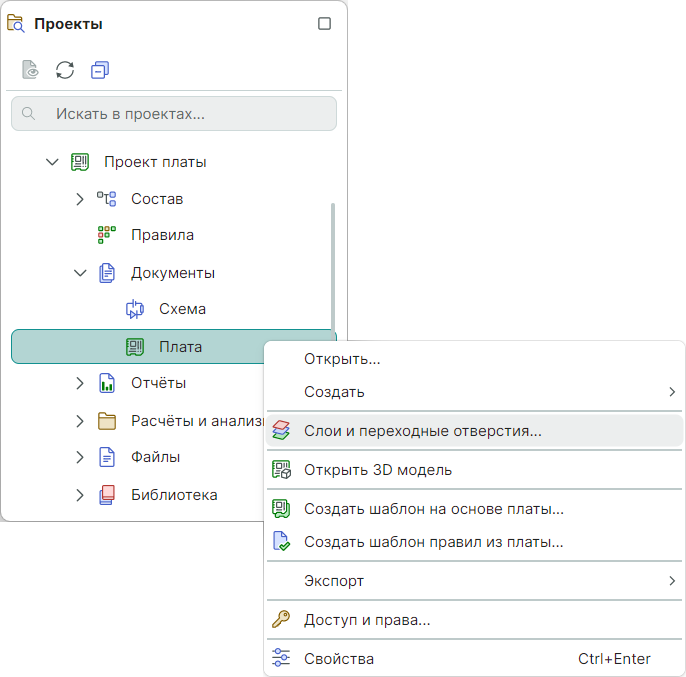This screenshot has width=686, height=677.
Task: Click the Открыть 3D модель icon
Action: 281,470
